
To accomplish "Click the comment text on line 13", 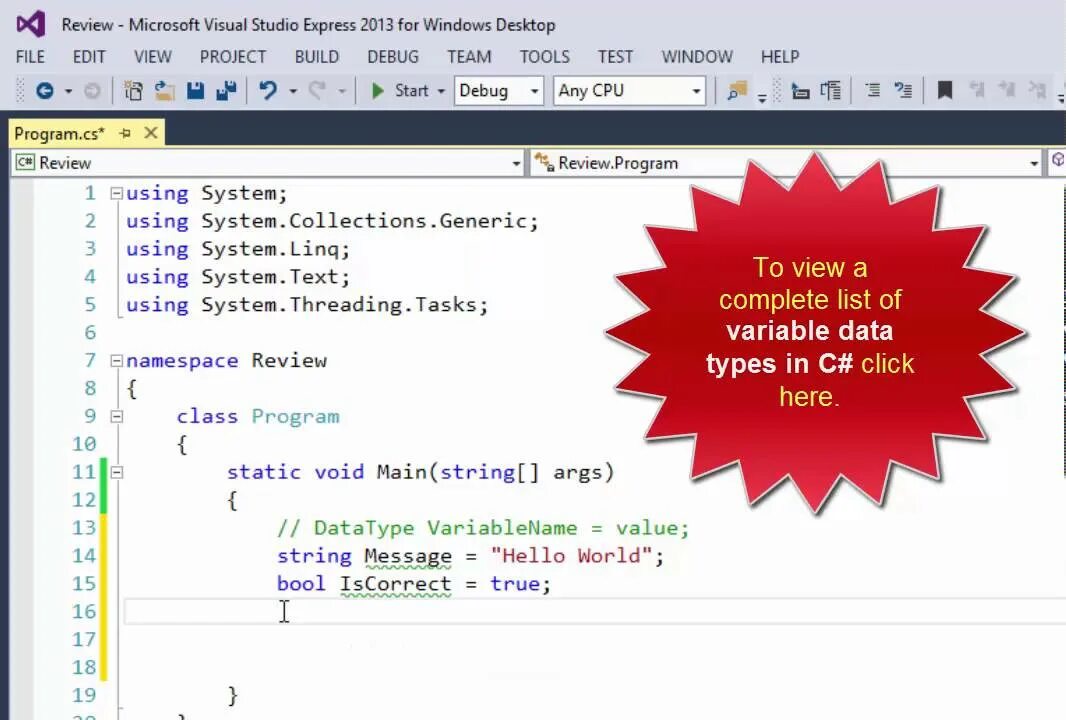I will click(483, 528).
